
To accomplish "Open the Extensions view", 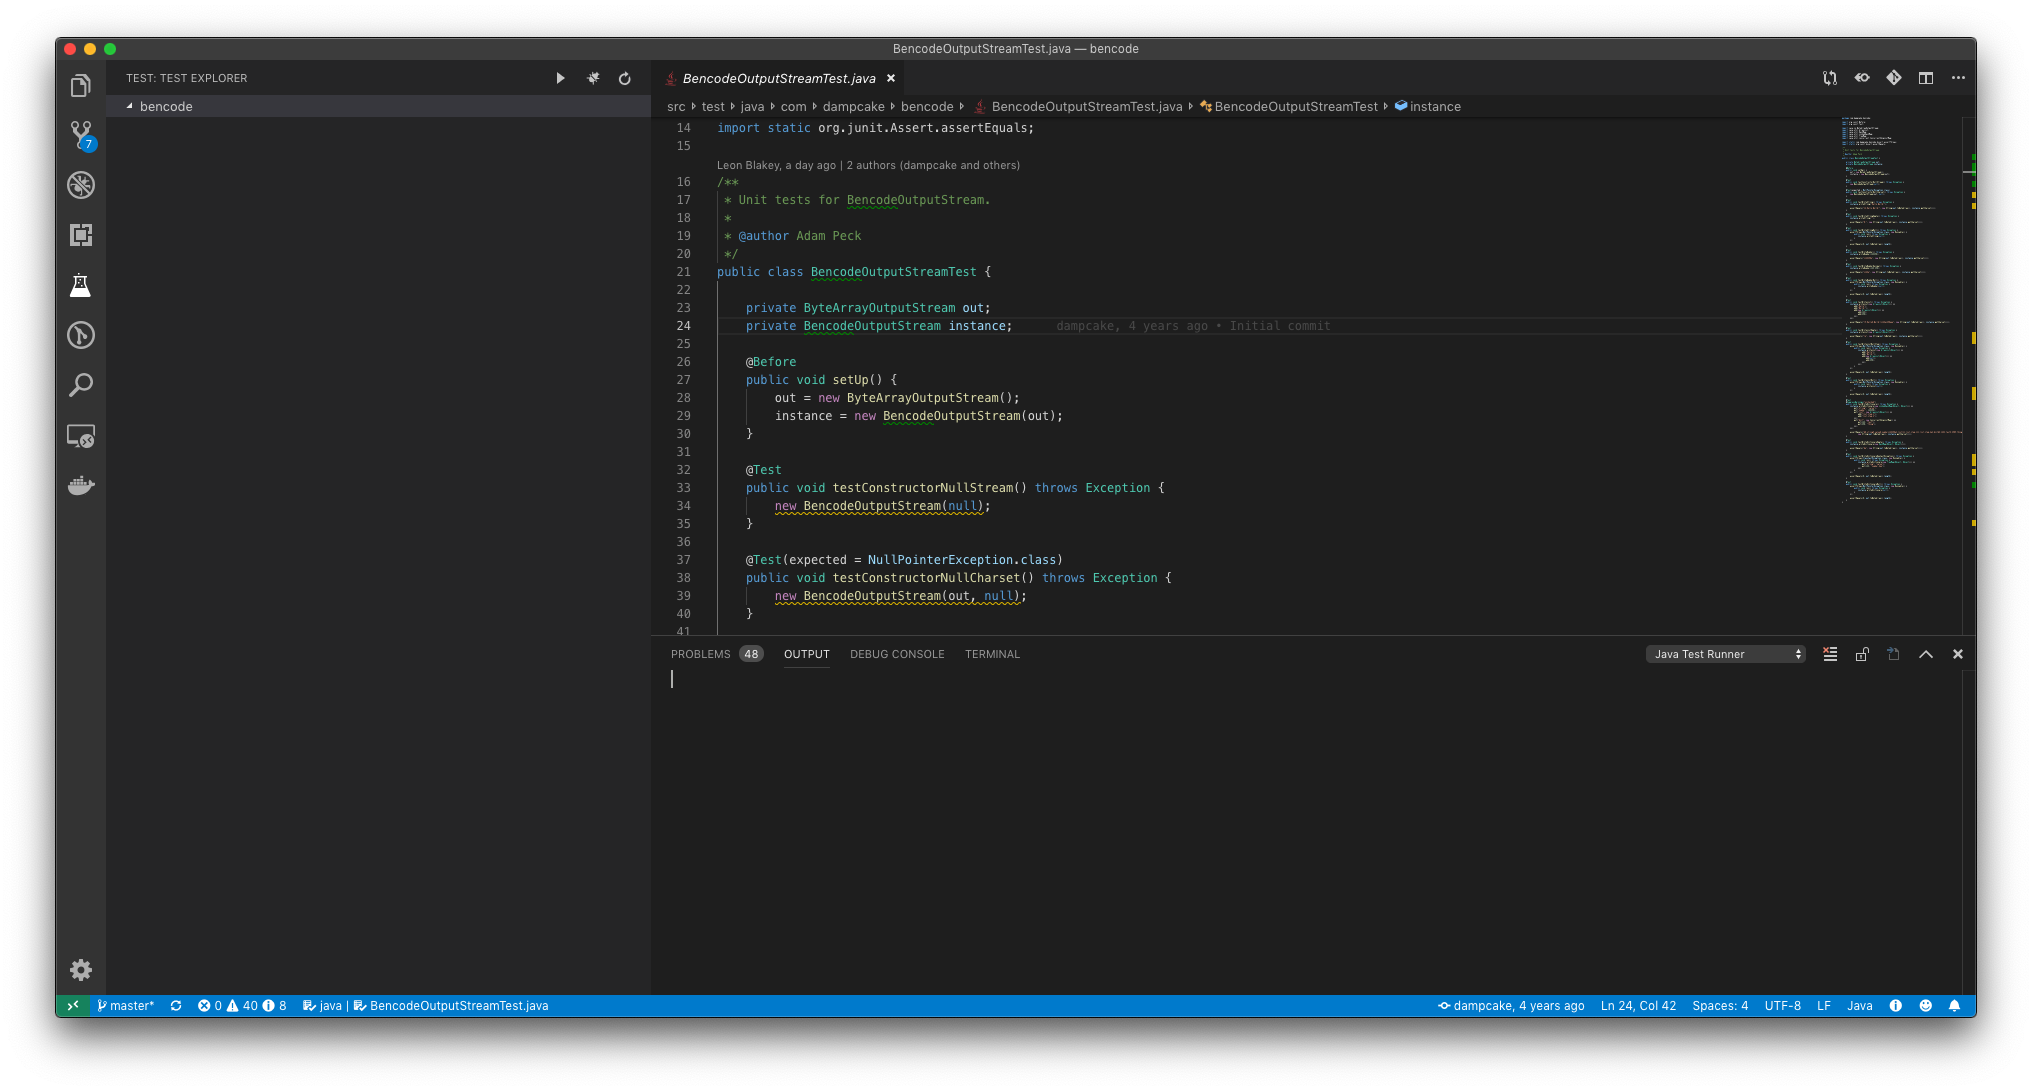I will click(81, 235).
